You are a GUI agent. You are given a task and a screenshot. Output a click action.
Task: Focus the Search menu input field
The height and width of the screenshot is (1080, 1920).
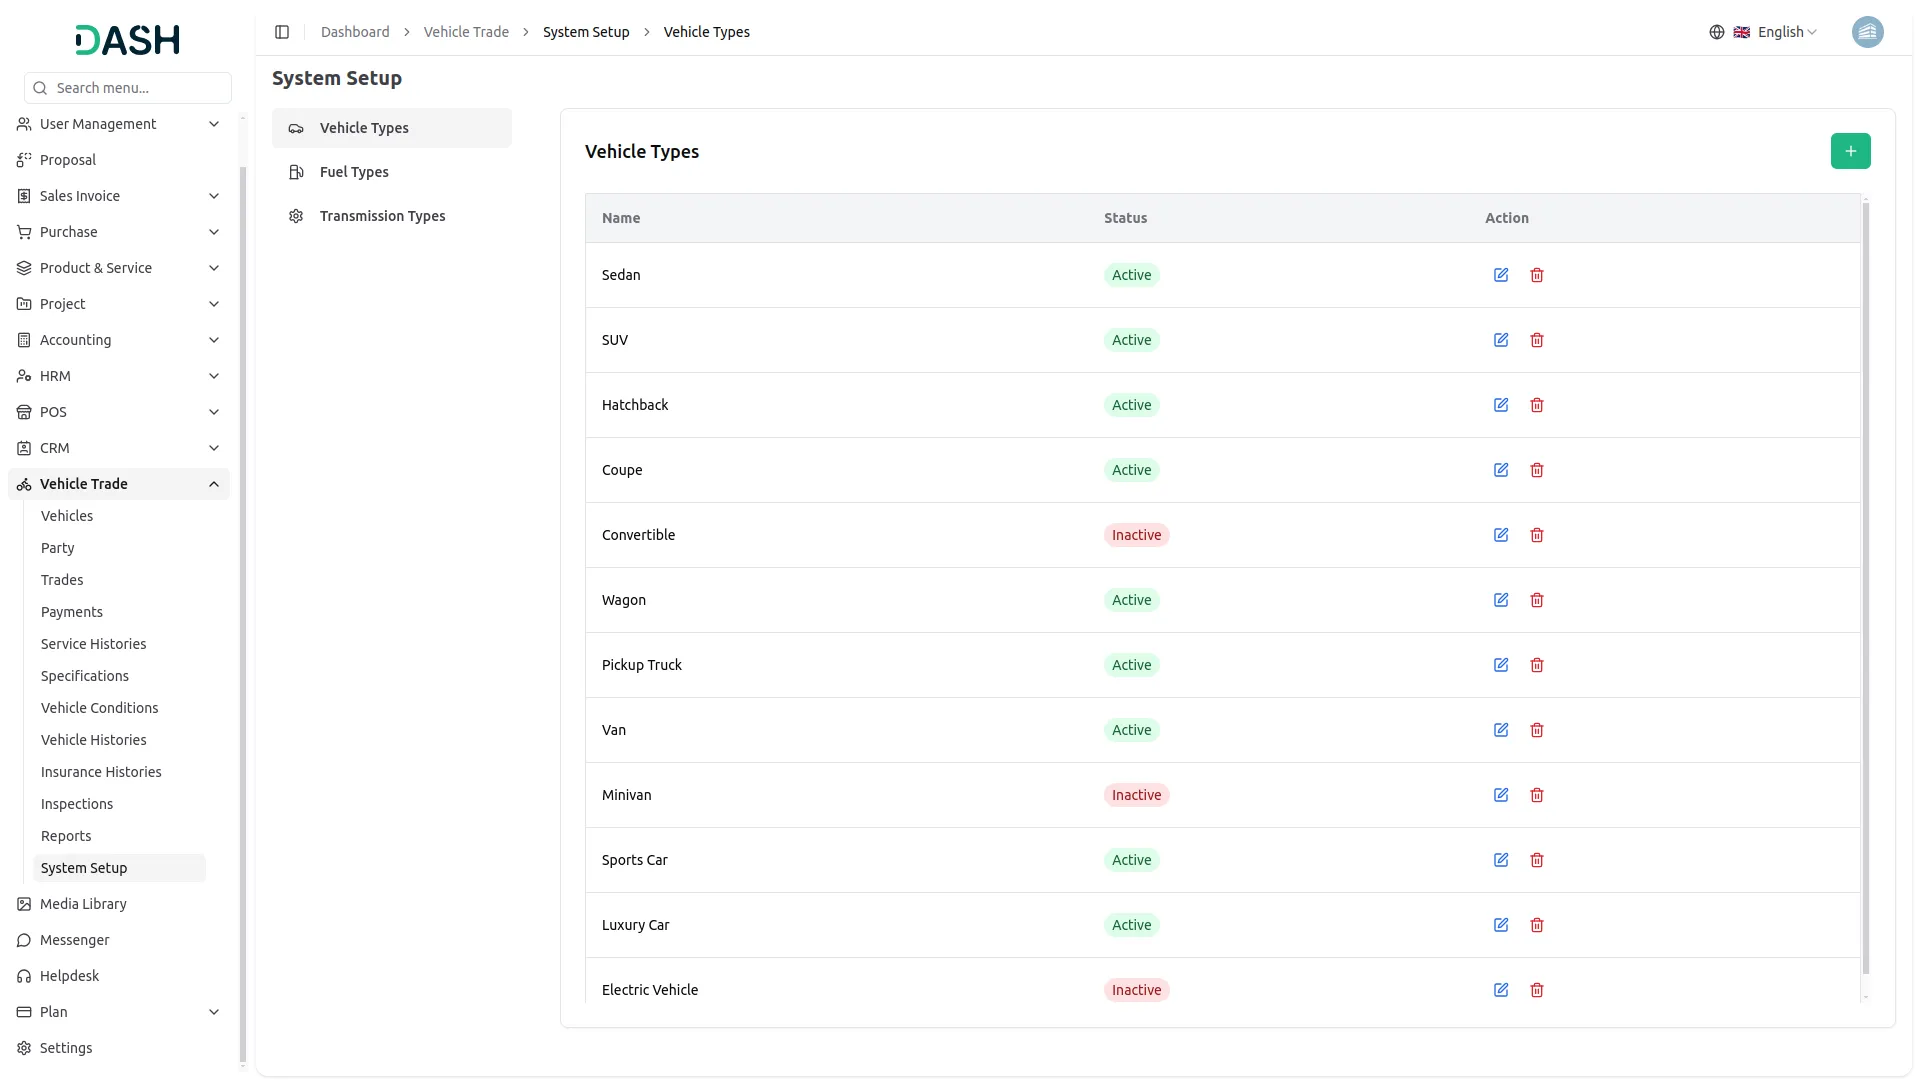[x=138, y=88]
